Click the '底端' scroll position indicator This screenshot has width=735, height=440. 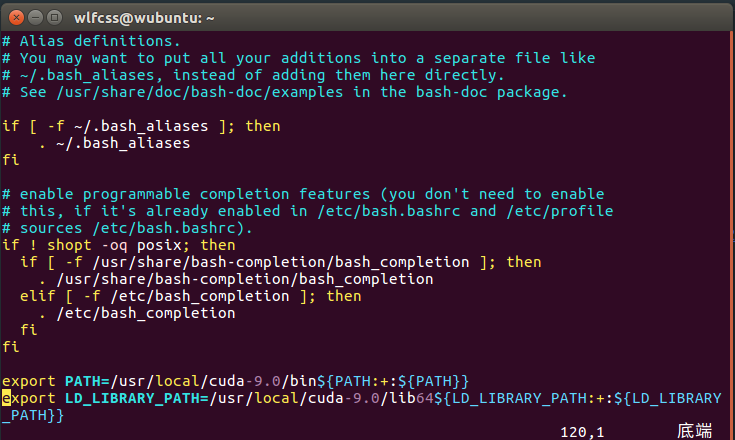(x=694, y=431)
